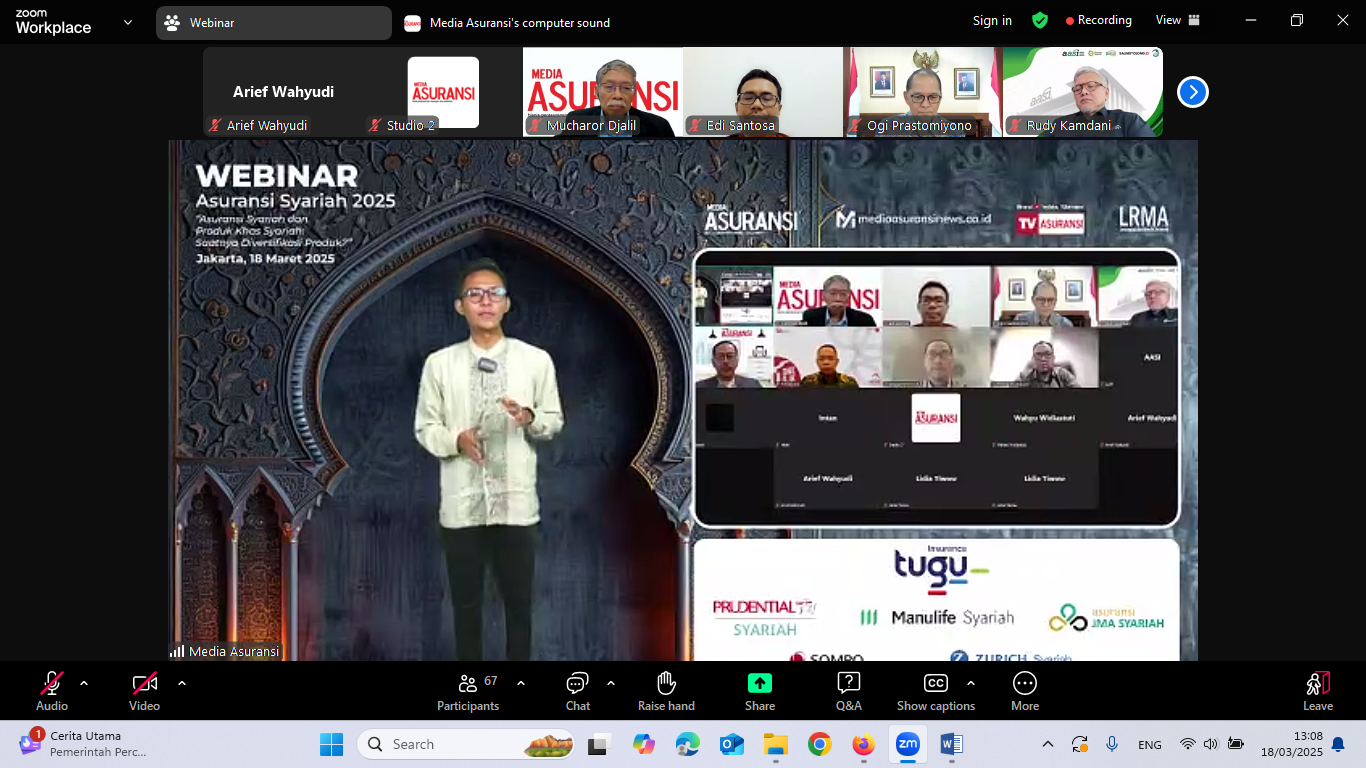The width and height of the screenshot is (1366, 768).
Task: Open the More options menu
Action: (x=1025, y=691)
